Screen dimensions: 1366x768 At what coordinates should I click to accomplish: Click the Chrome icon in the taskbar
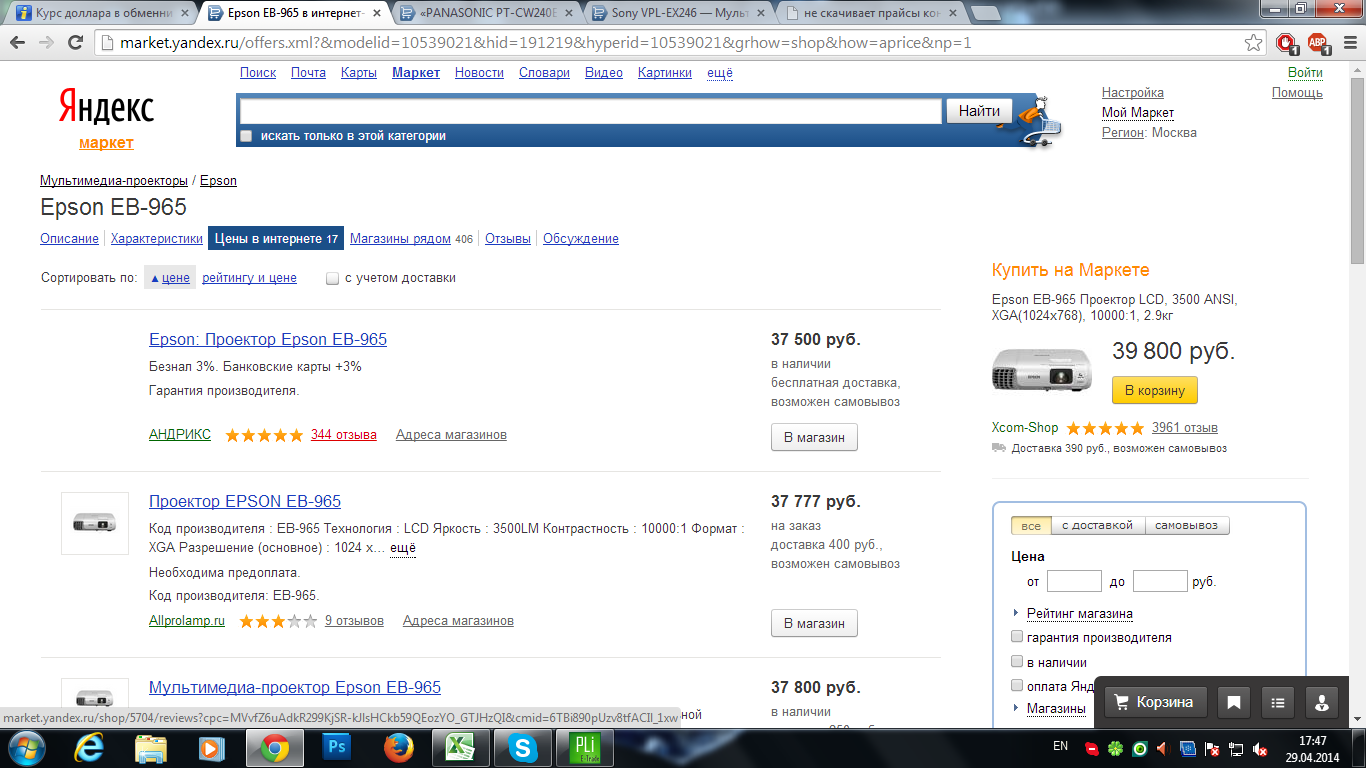click(275, 747)
